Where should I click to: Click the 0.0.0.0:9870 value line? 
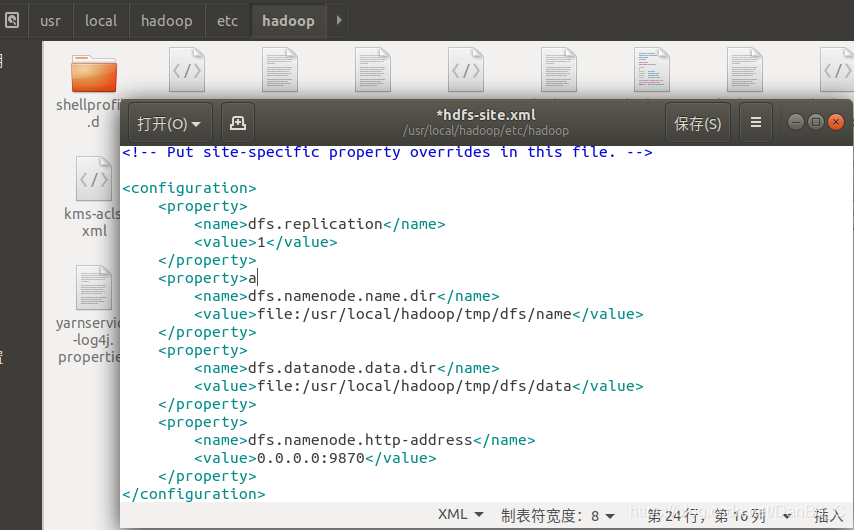[315, 458]
